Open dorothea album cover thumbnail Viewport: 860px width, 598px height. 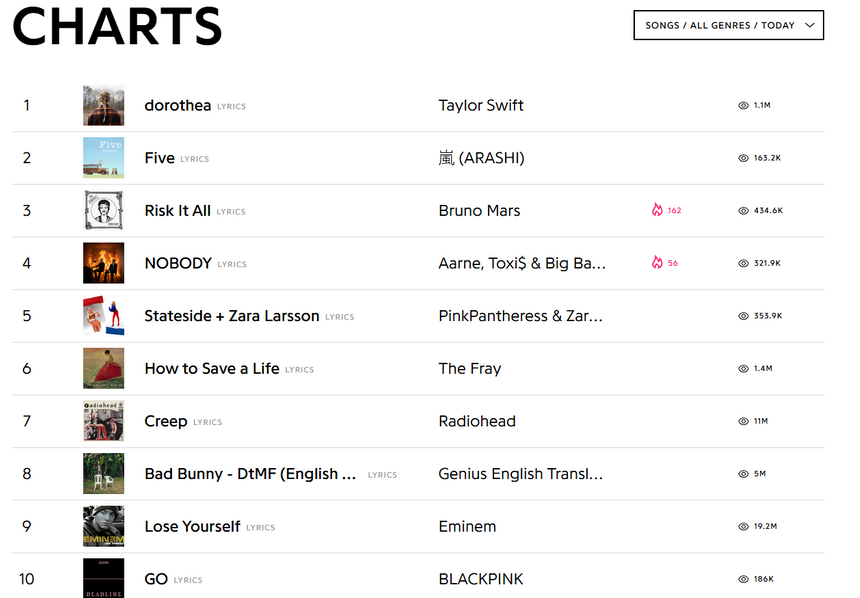point(104,106)
